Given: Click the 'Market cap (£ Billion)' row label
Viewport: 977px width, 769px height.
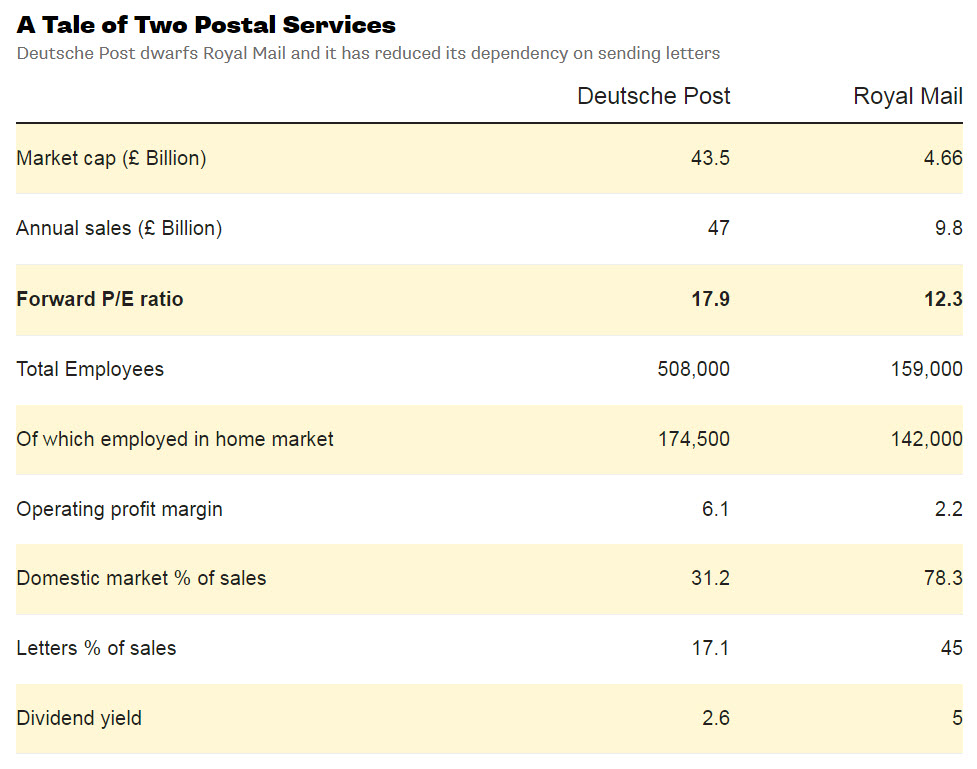Looking at the screenshot, I should coord(111,158).
